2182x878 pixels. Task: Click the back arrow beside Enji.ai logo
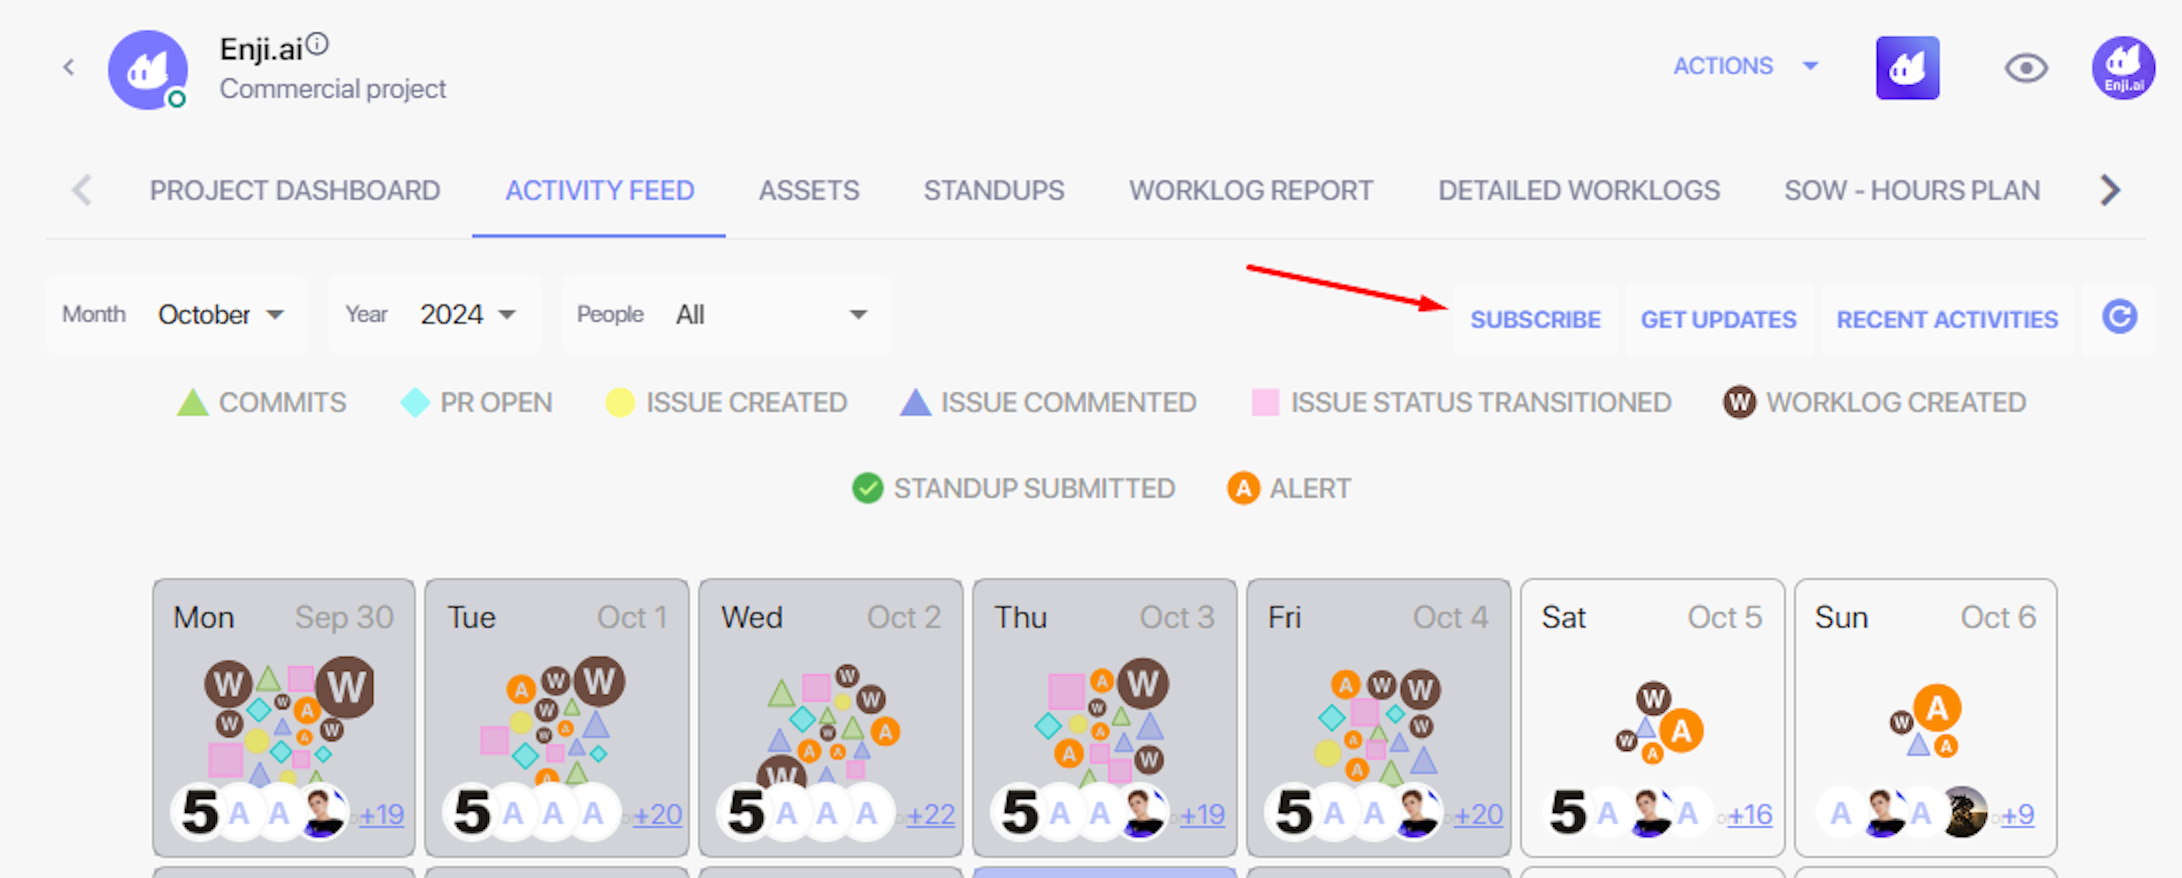tap(68, 67)
